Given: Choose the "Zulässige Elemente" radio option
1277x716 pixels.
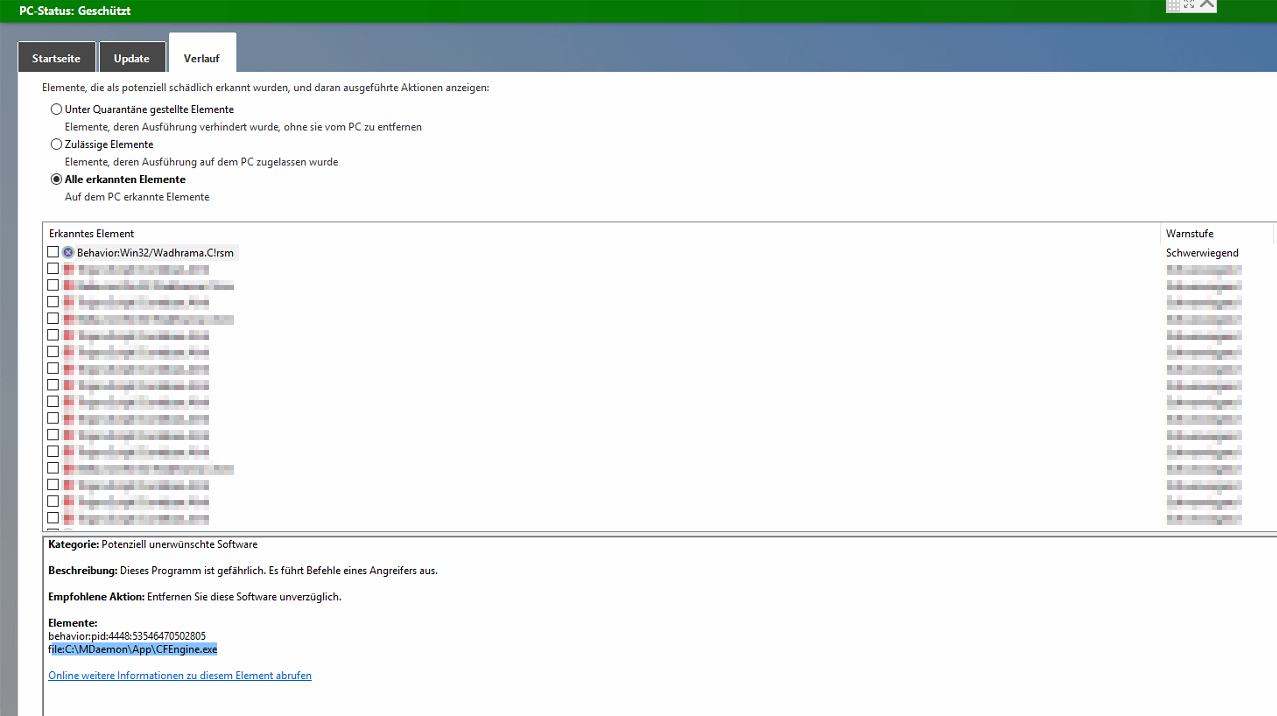Looking at the screenshot, I should pyautogui.click(x=56, y=144).
